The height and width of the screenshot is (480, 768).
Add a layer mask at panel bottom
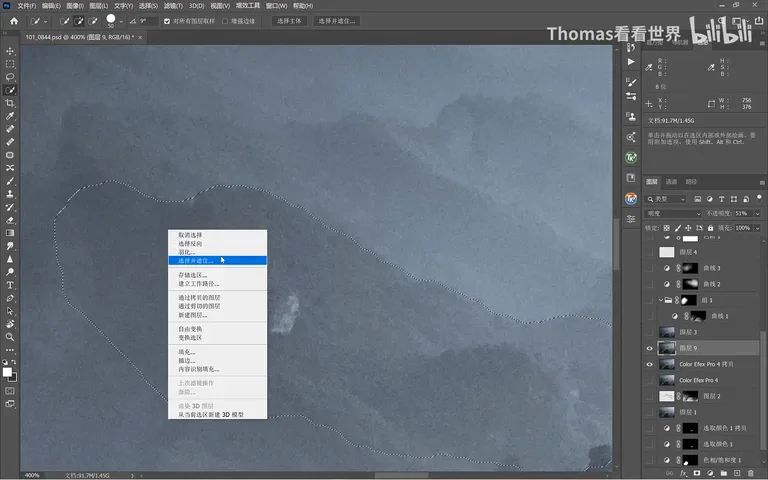click(x=696, y=473)
